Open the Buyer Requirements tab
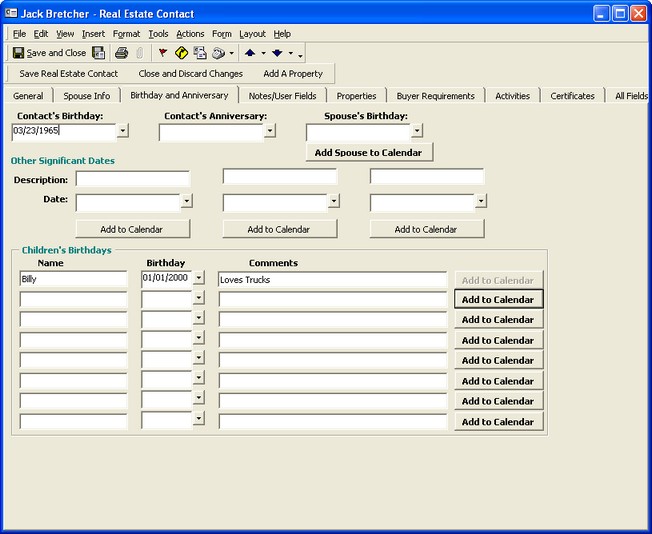This screenshot has width=652, height=534. (x=435, y=96)
